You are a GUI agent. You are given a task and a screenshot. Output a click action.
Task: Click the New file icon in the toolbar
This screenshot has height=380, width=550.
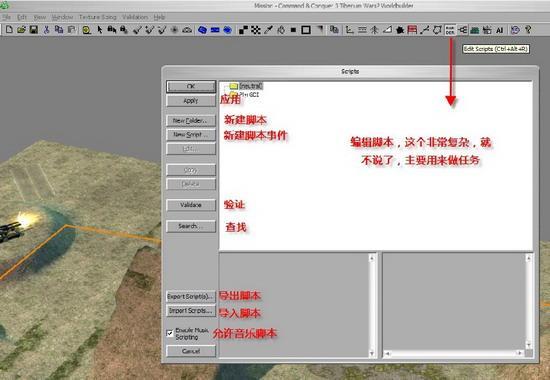coord(9,30)
